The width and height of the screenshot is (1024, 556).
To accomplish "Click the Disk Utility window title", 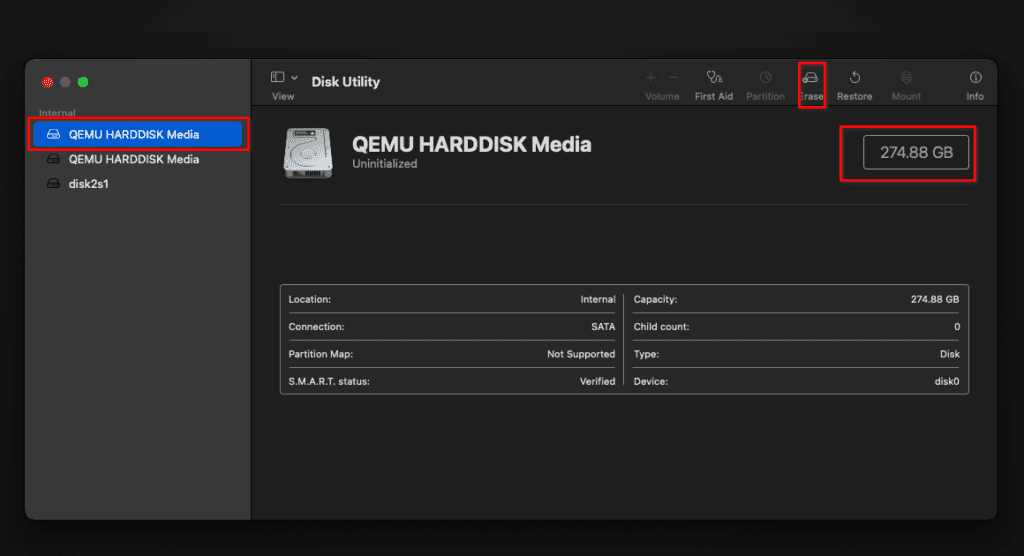I will click(x=345, y=82).
